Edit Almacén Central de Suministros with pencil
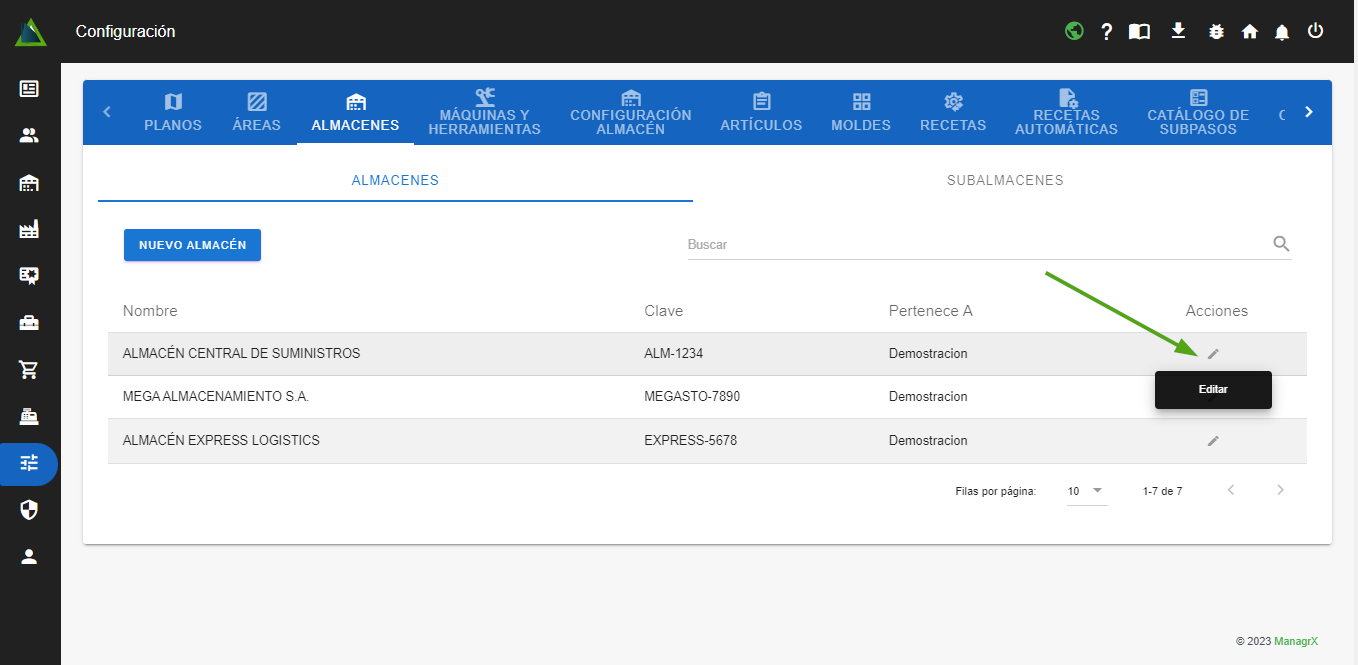Image resolution: width=1358 pixels, height=665 pixels. [x=1213, y=353]
